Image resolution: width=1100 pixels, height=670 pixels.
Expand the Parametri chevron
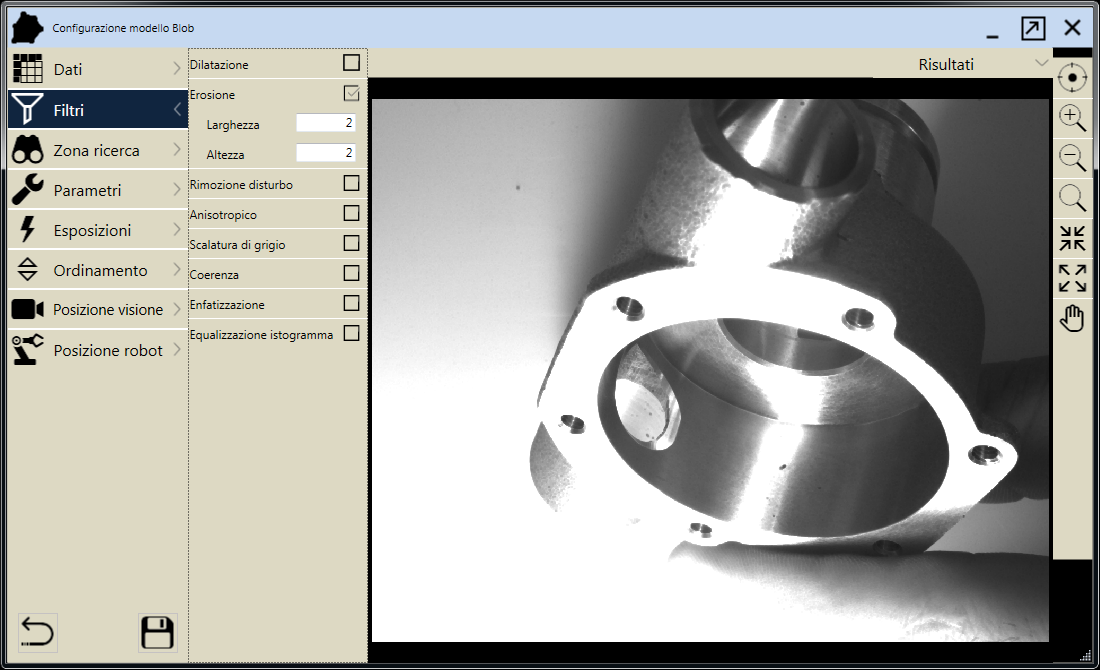pos(177,189)
